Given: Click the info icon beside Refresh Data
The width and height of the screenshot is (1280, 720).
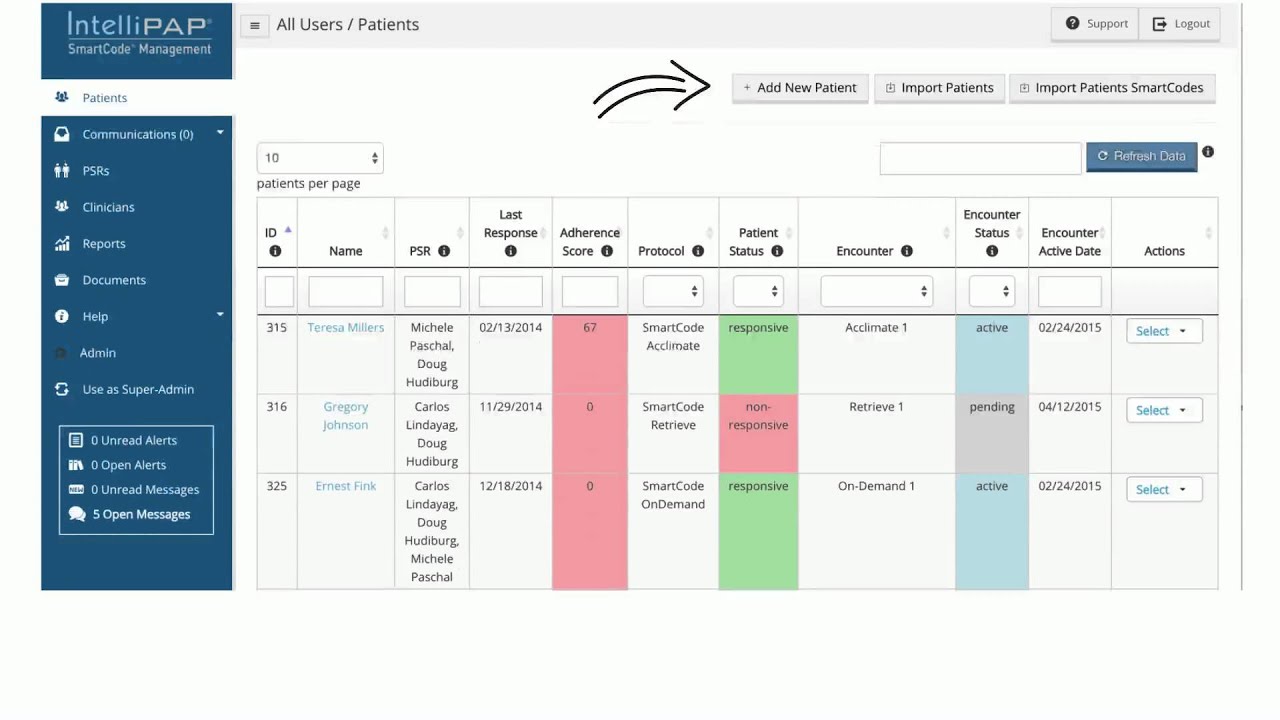Looking at the screenshot, I should pos(1208,152).
